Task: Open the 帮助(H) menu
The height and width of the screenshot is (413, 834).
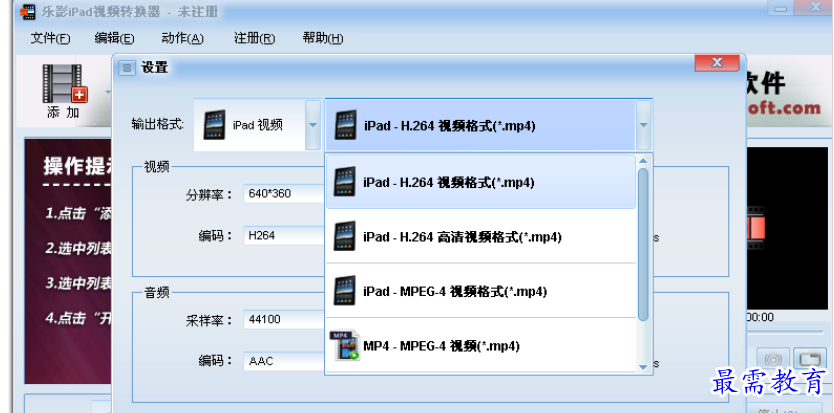Action: point(323,38)
